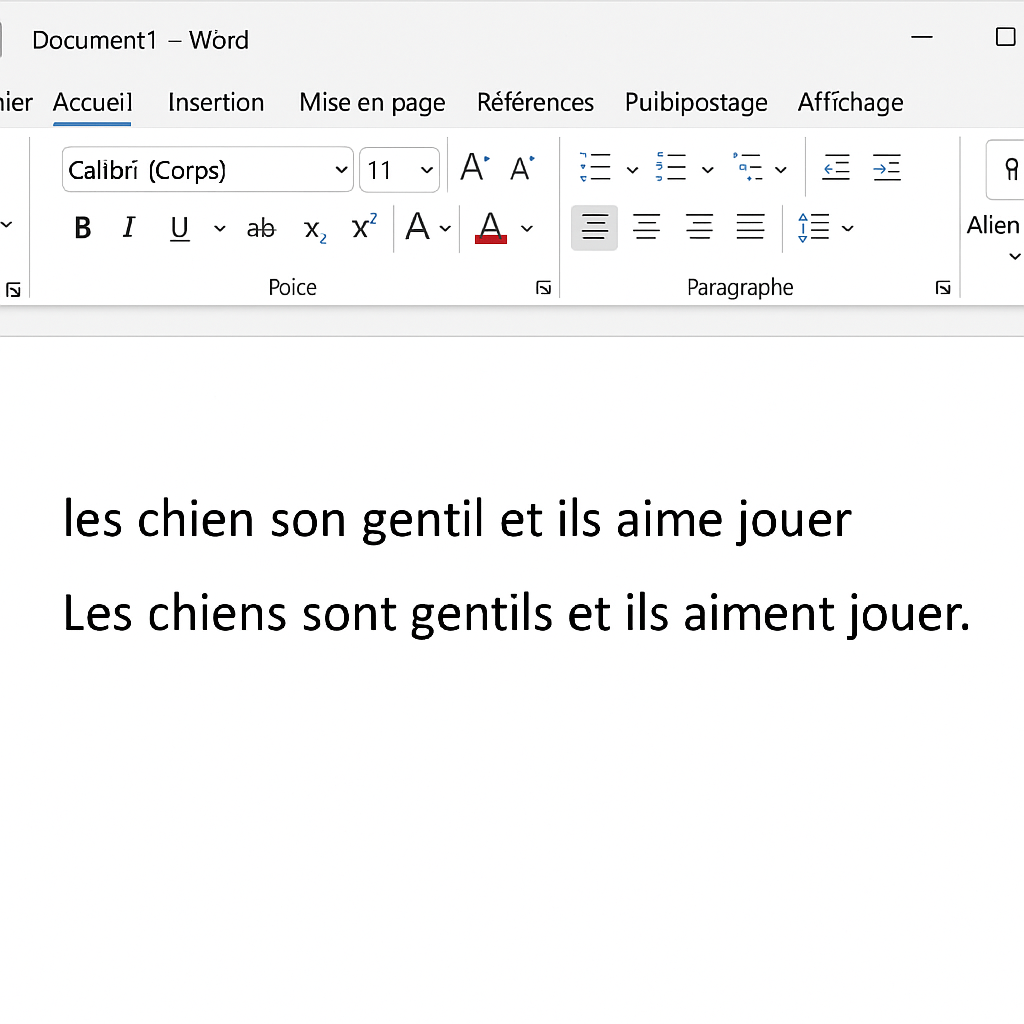
Task: Expand the line spacing options arrow
Action: [848, 229]
